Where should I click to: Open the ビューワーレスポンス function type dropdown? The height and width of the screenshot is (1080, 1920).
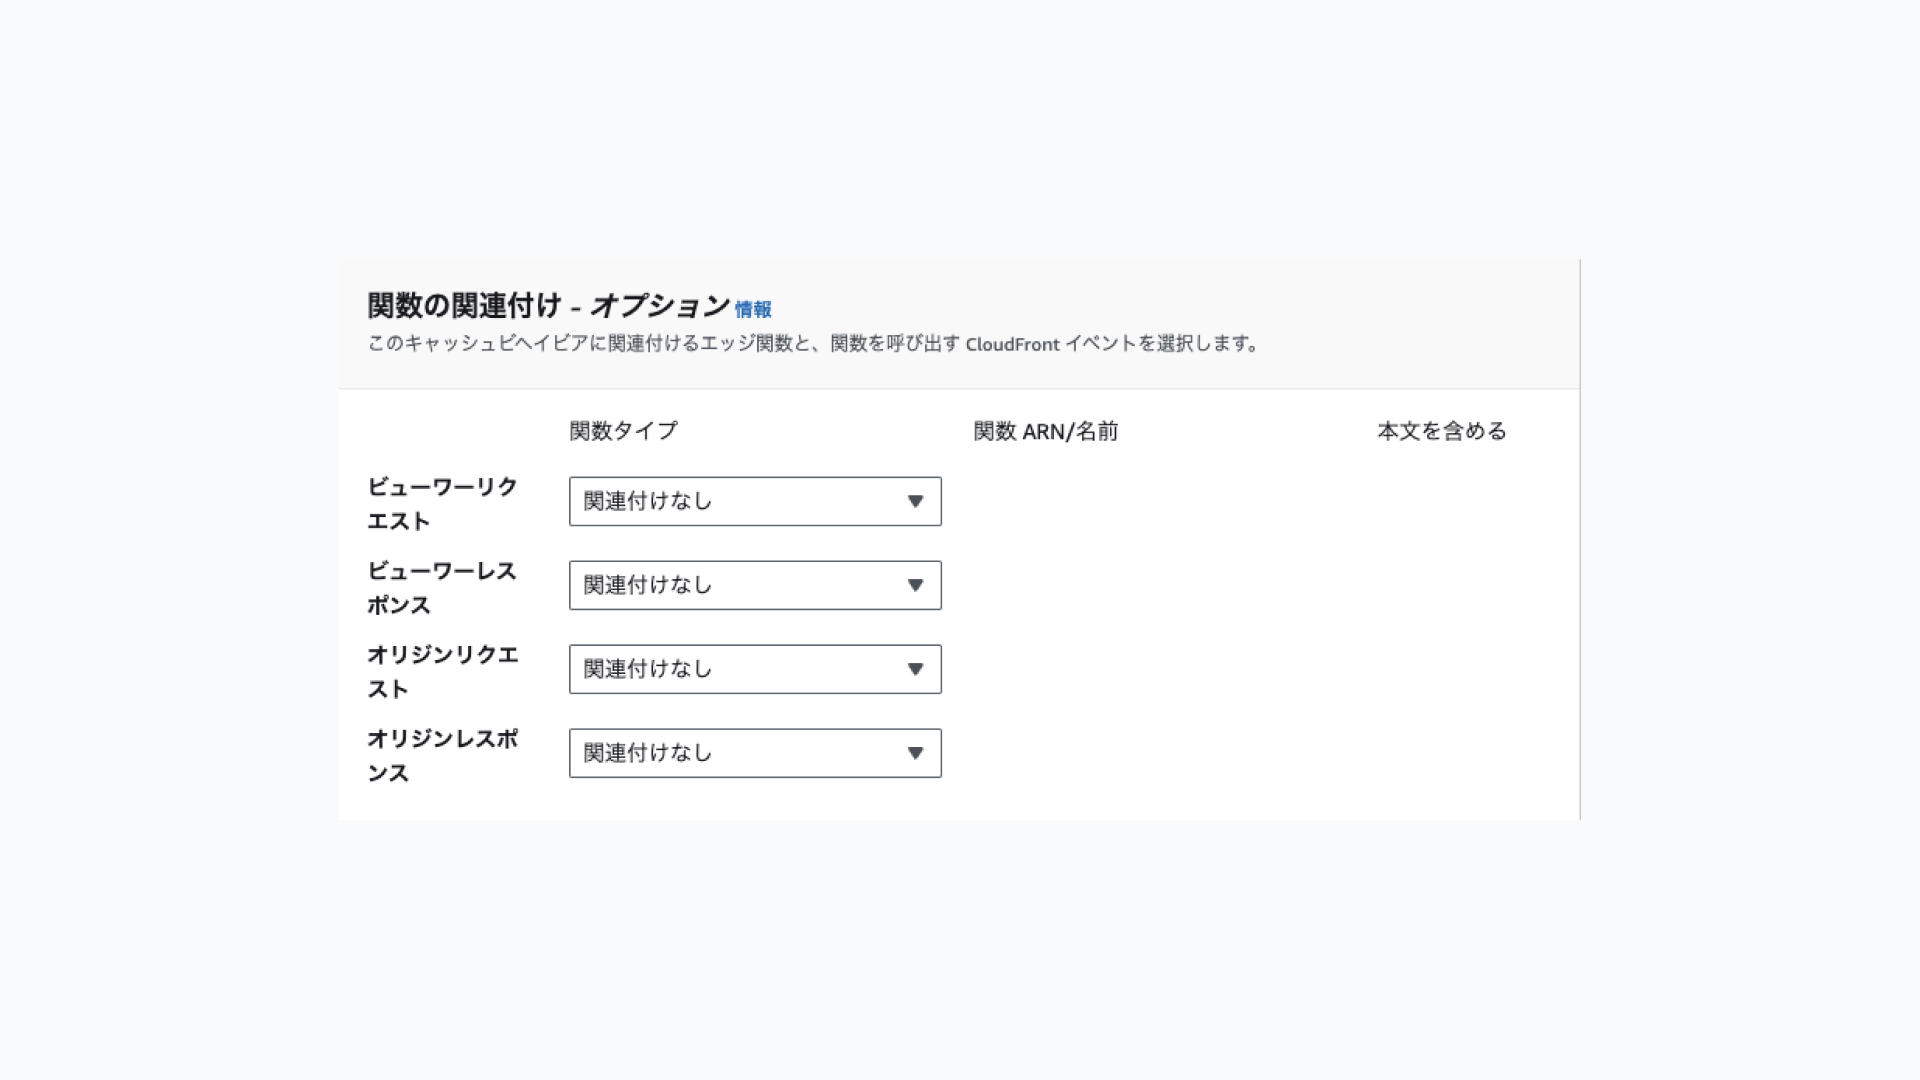pyautogui.click(x=754, y=585)
